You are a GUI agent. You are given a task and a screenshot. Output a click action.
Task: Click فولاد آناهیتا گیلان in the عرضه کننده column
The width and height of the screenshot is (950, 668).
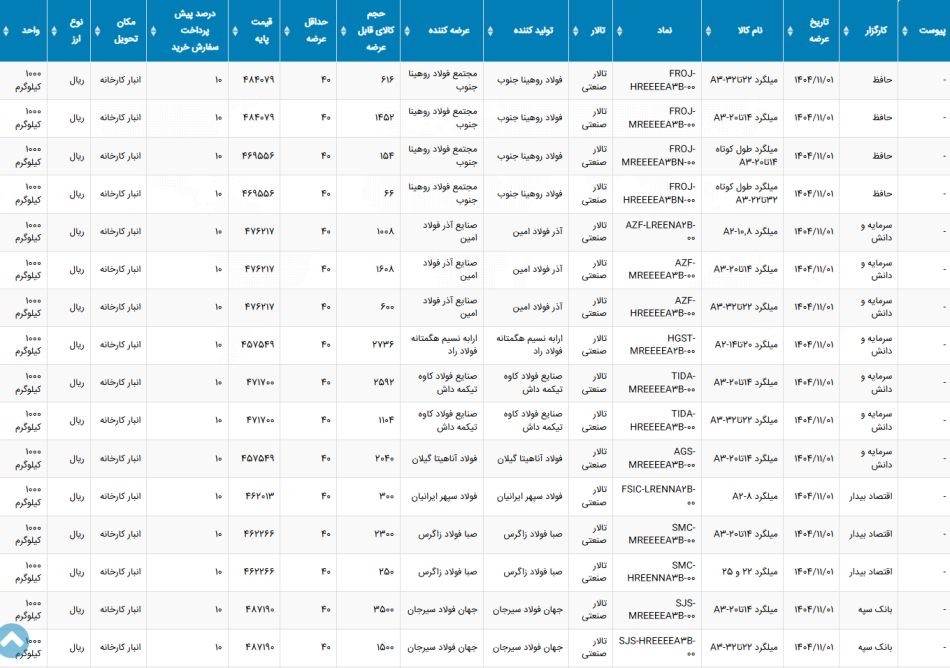coord(445,458)
